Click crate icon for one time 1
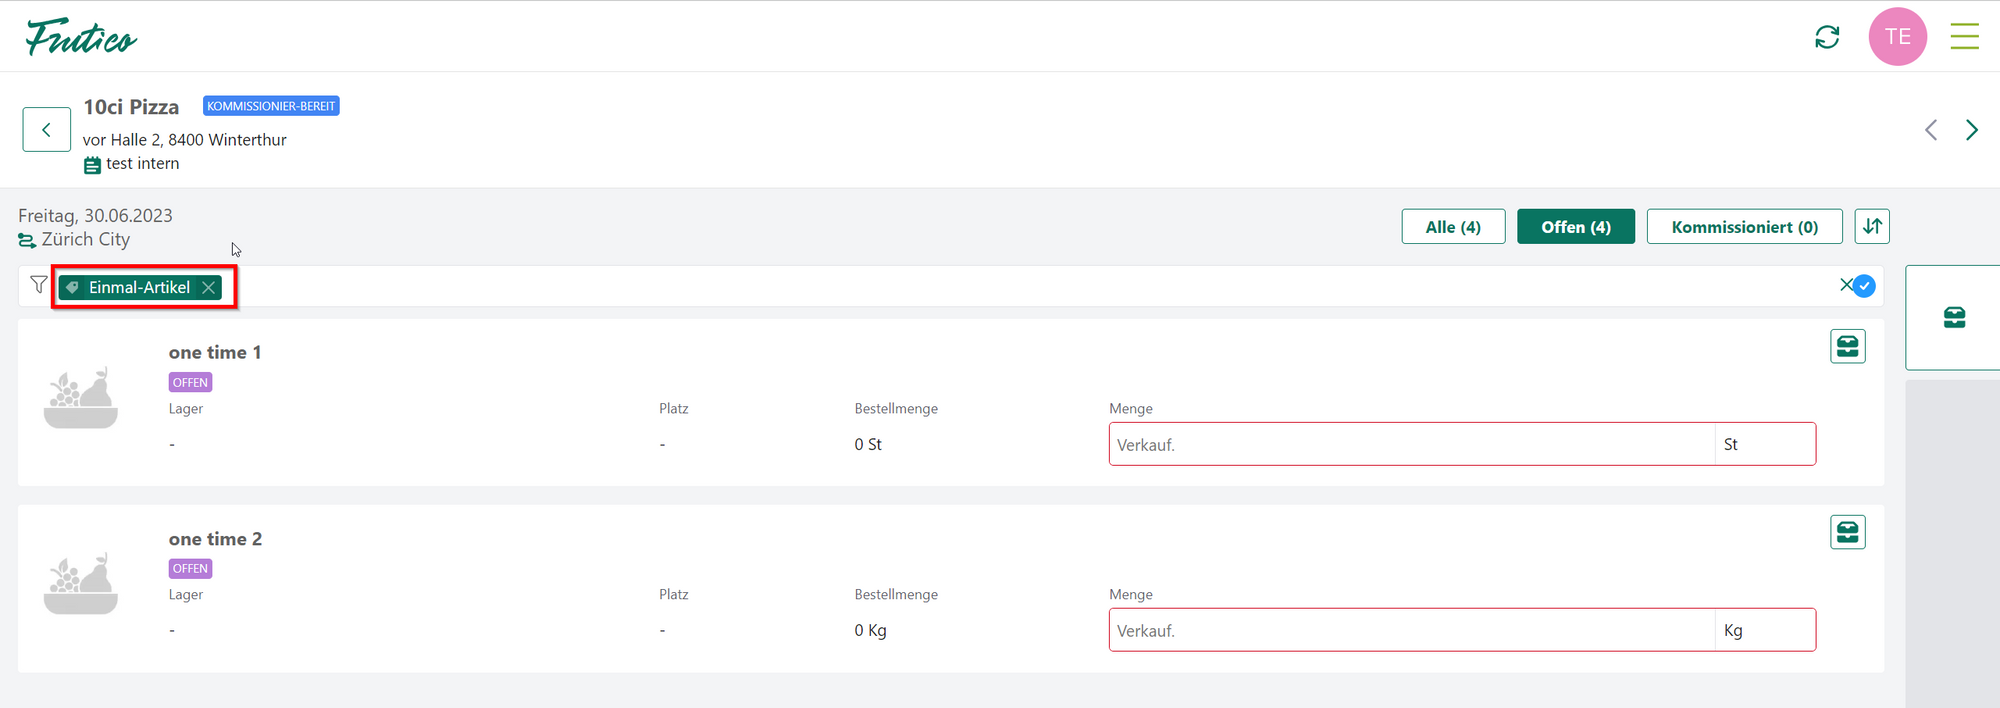Image resolution: width=2000 pixels, height=708 pixels. coord(1847,347)
